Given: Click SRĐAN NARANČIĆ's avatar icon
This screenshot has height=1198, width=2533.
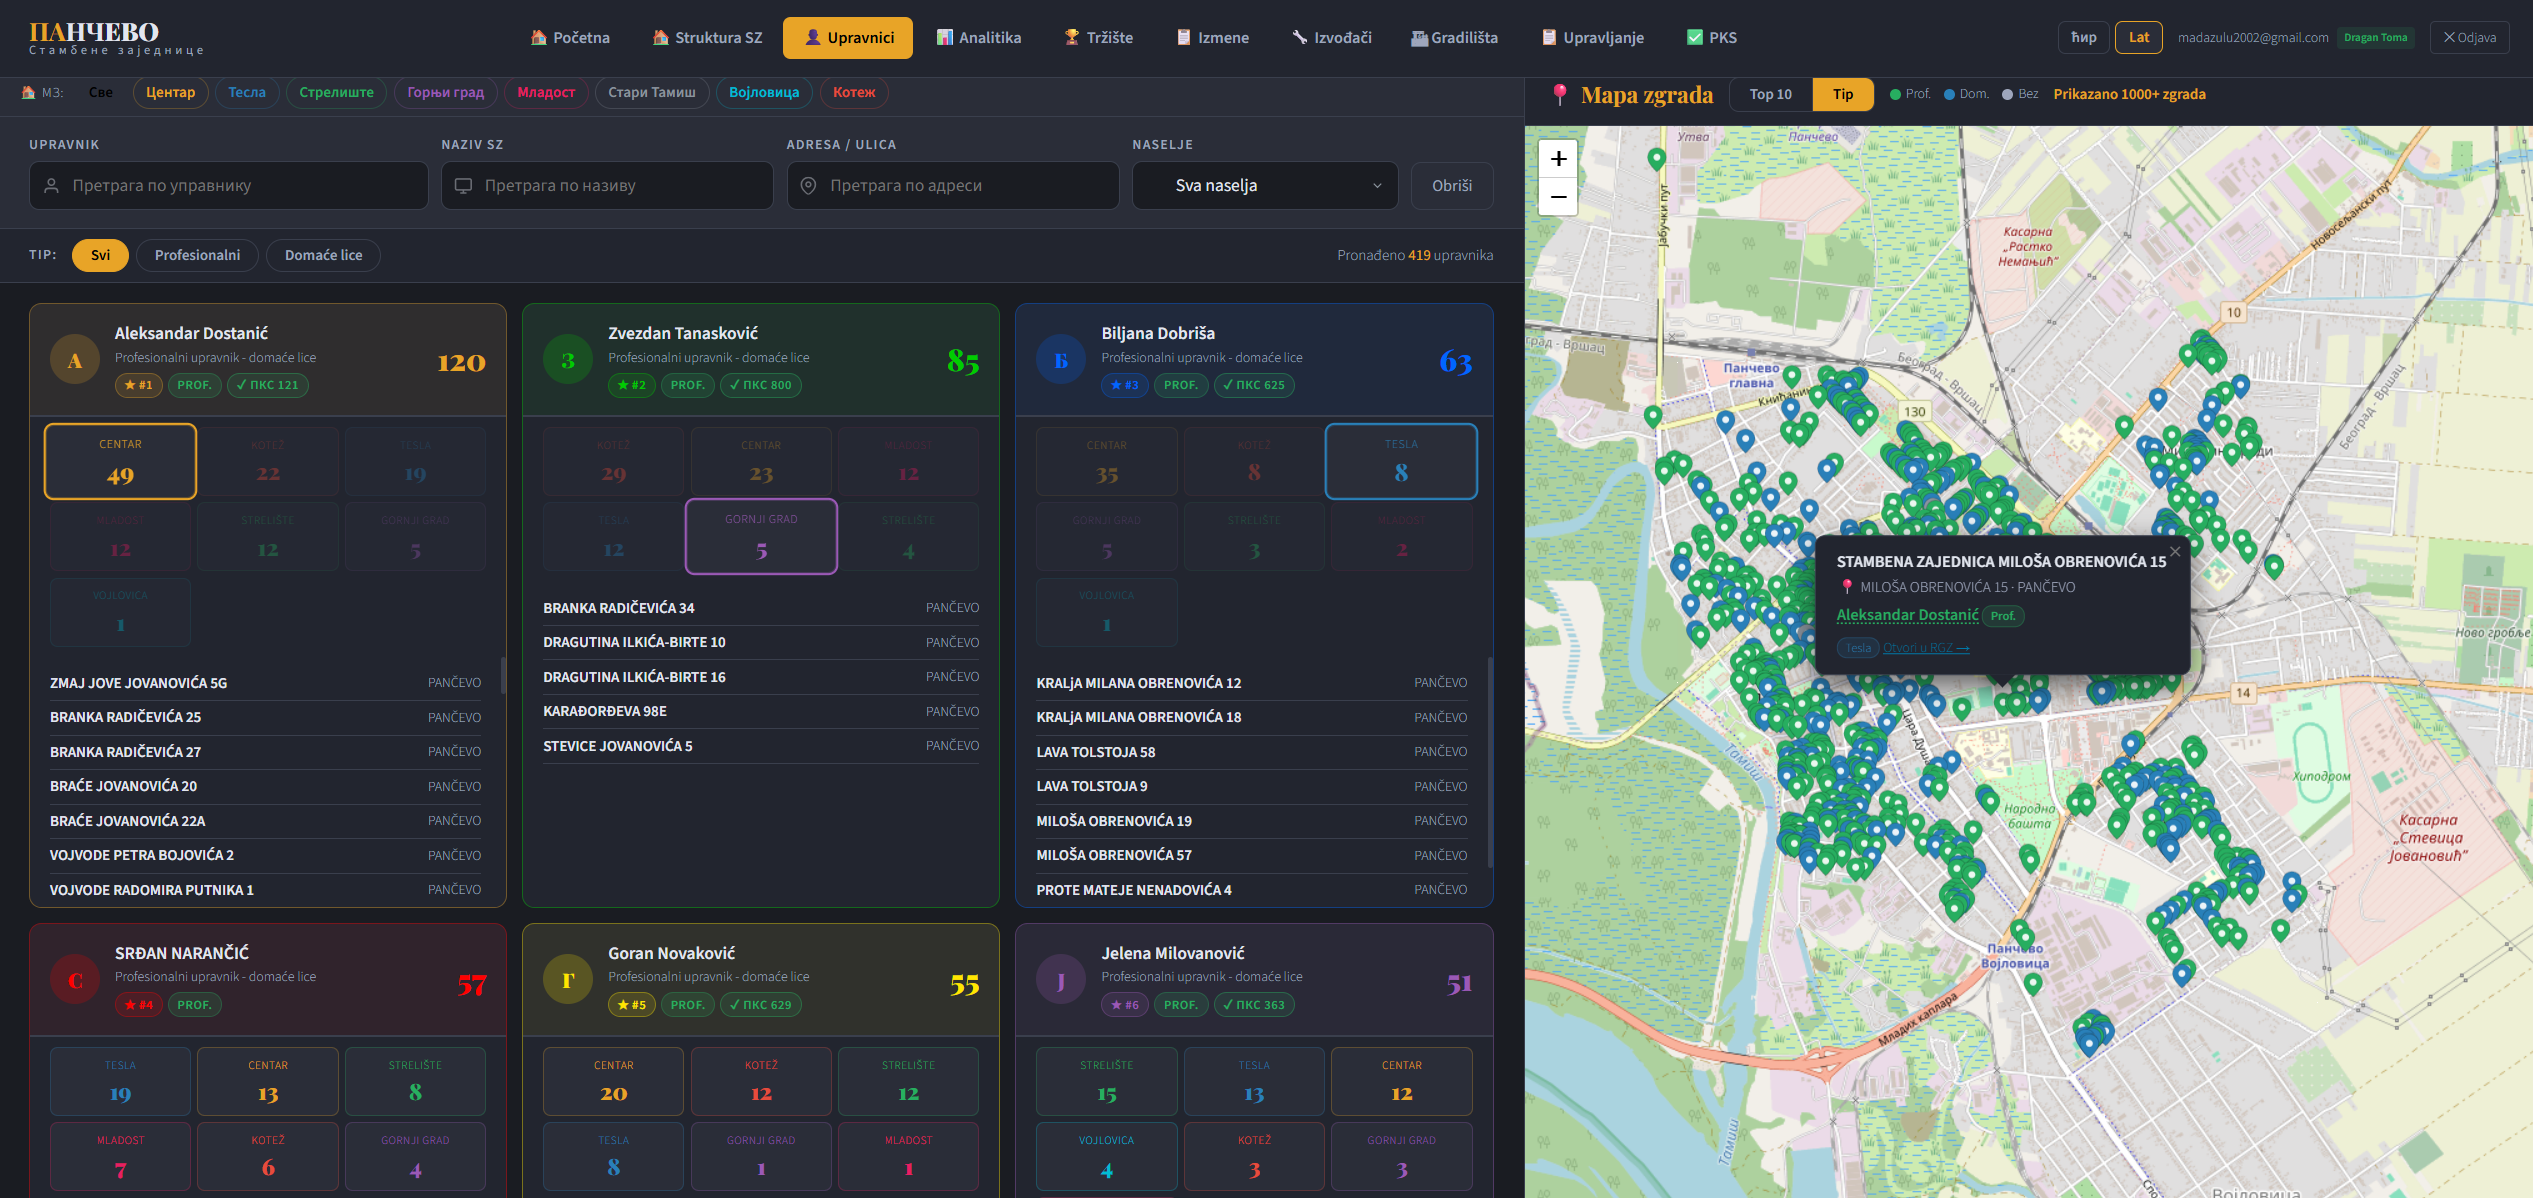Looking at the screenshot, I should (75, 981).
